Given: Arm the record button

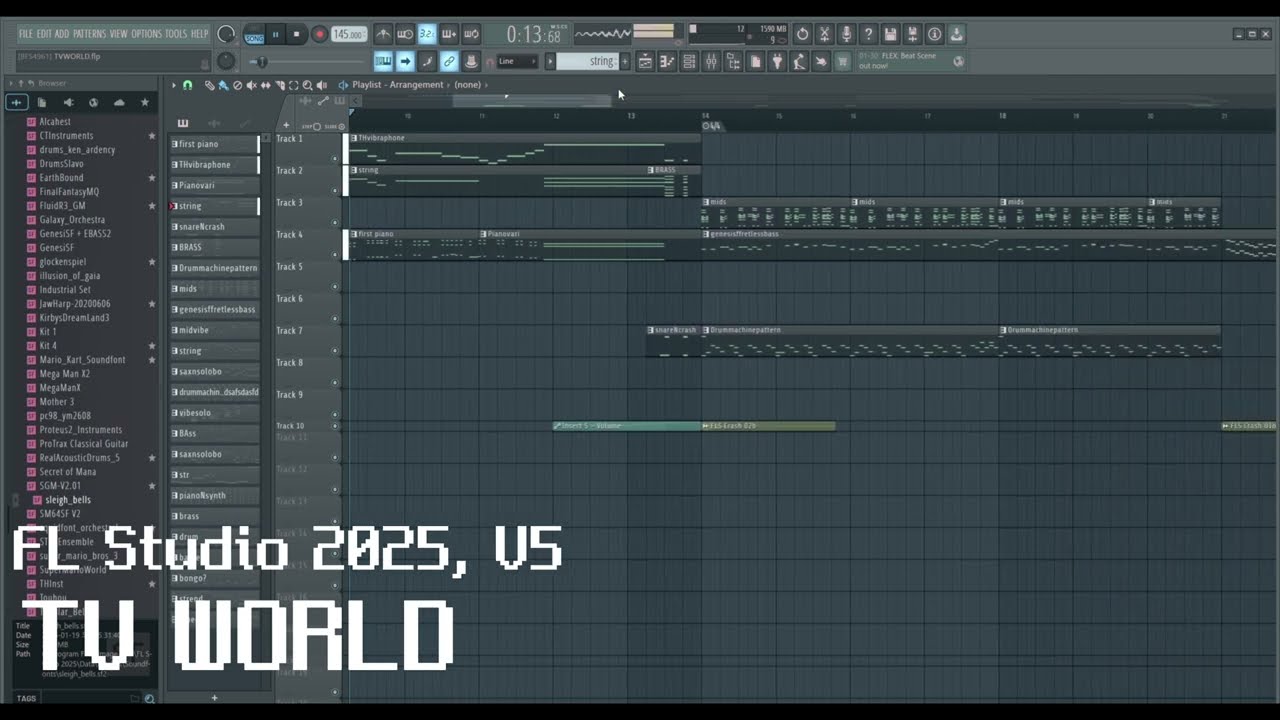Looking at the screenshot, I should (319, 35).
